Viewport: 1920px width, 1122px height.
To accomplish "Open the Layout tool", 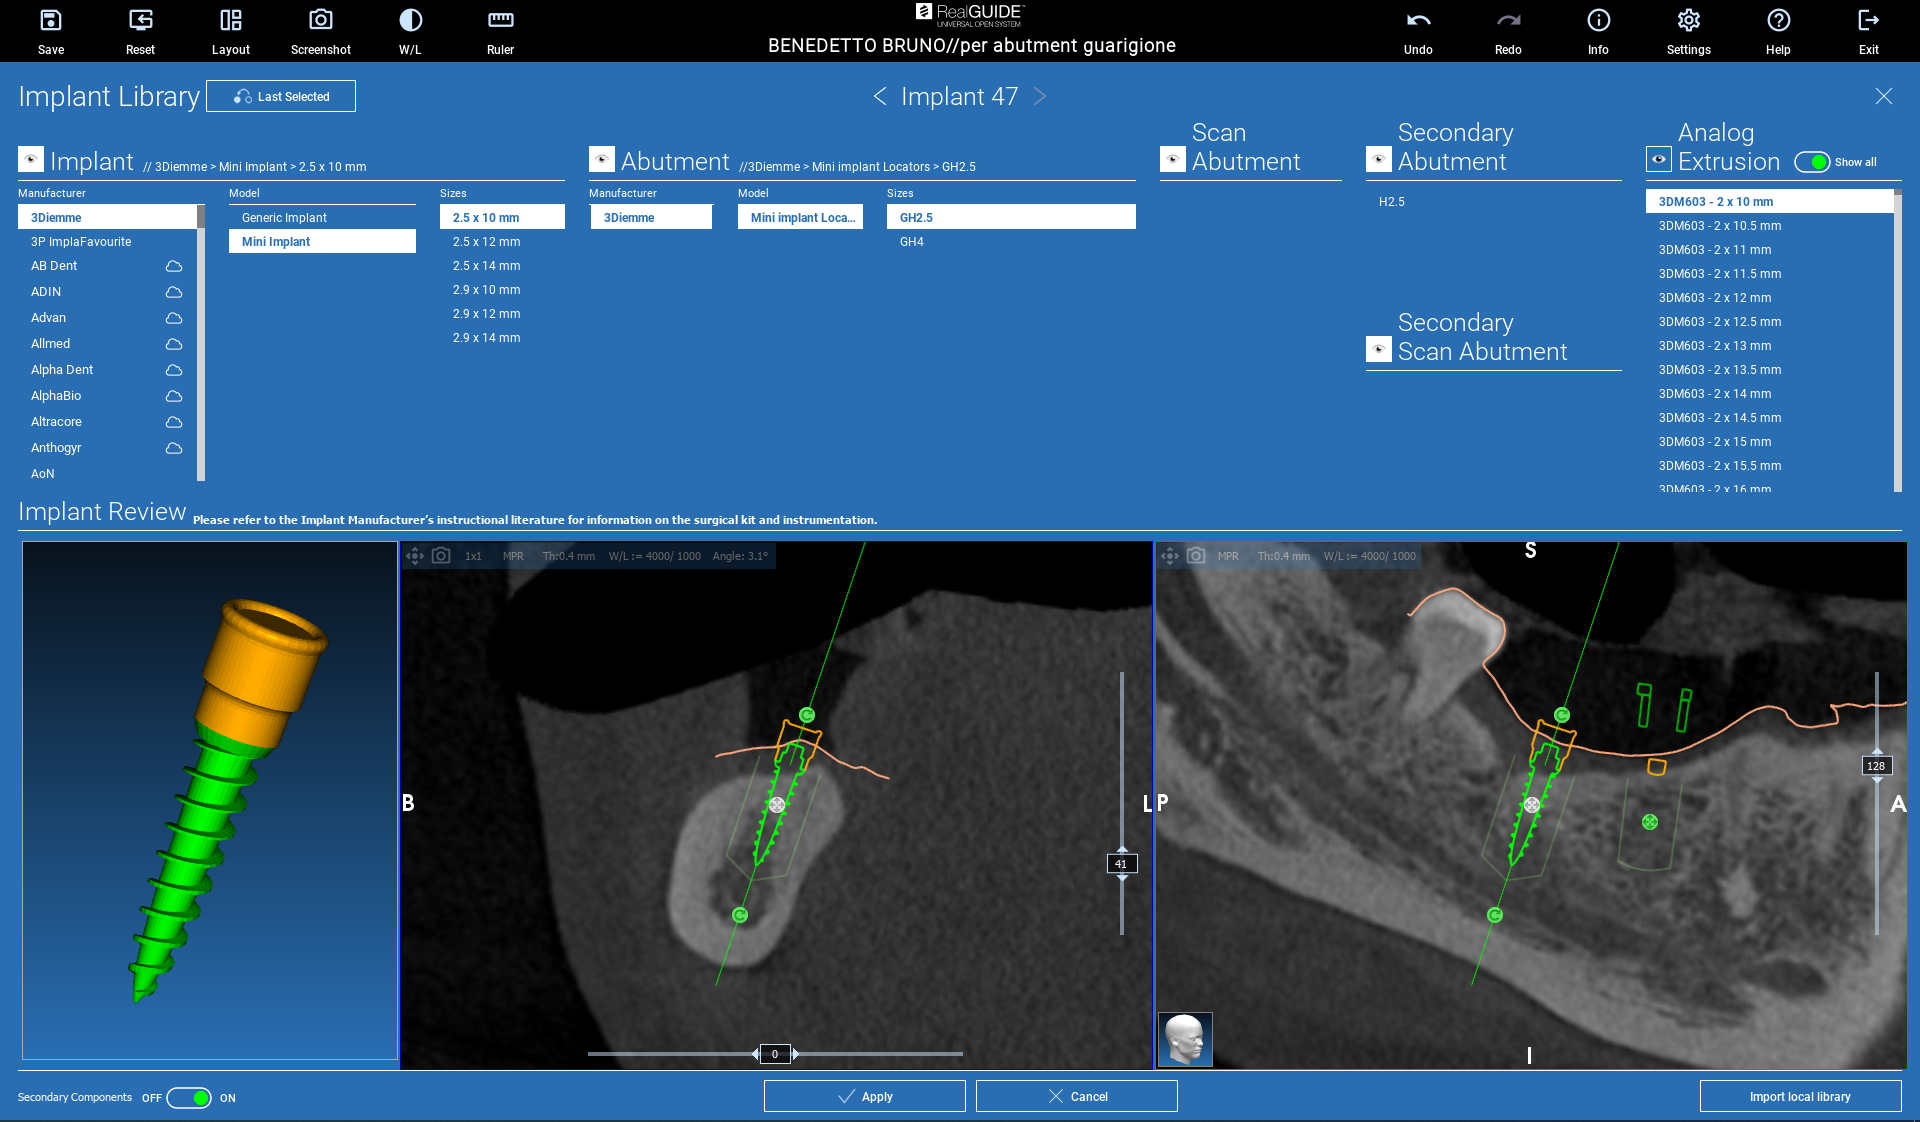I will (231, 21).
